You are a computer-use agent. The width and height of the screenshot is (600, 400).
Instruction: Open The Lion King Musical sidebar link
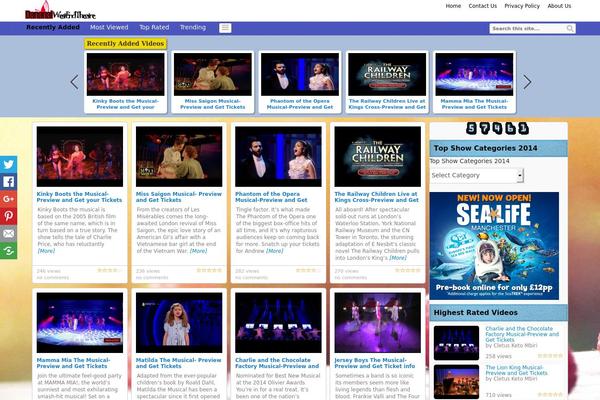[x=517, y=370]
